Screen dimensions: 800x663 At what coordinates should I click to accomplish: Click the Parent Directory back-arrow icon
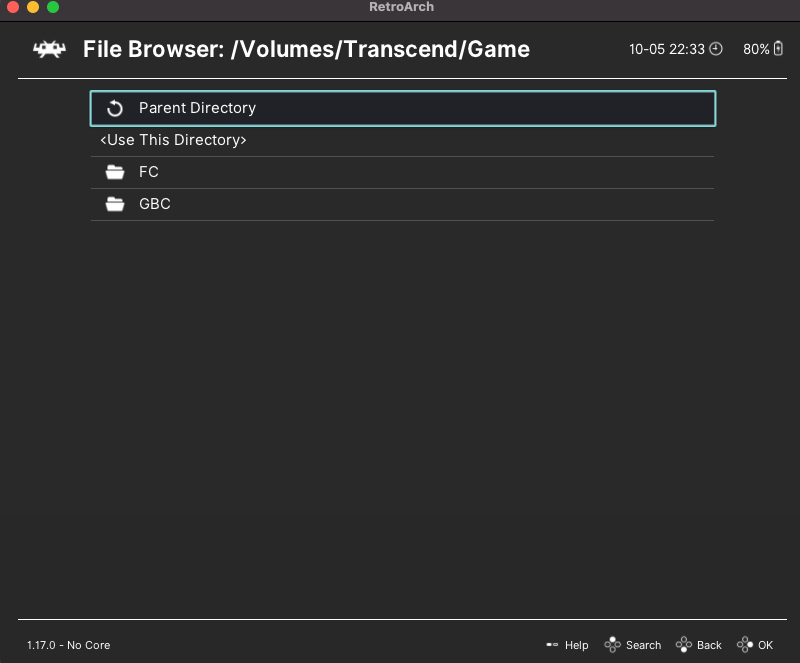pos(115,108)
